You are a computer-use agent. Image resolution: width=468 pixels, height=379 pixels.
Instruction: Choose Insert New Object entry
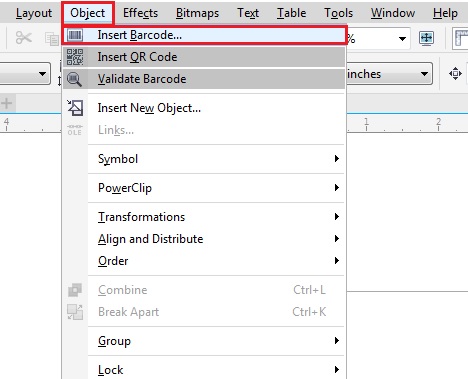point(204,108)
